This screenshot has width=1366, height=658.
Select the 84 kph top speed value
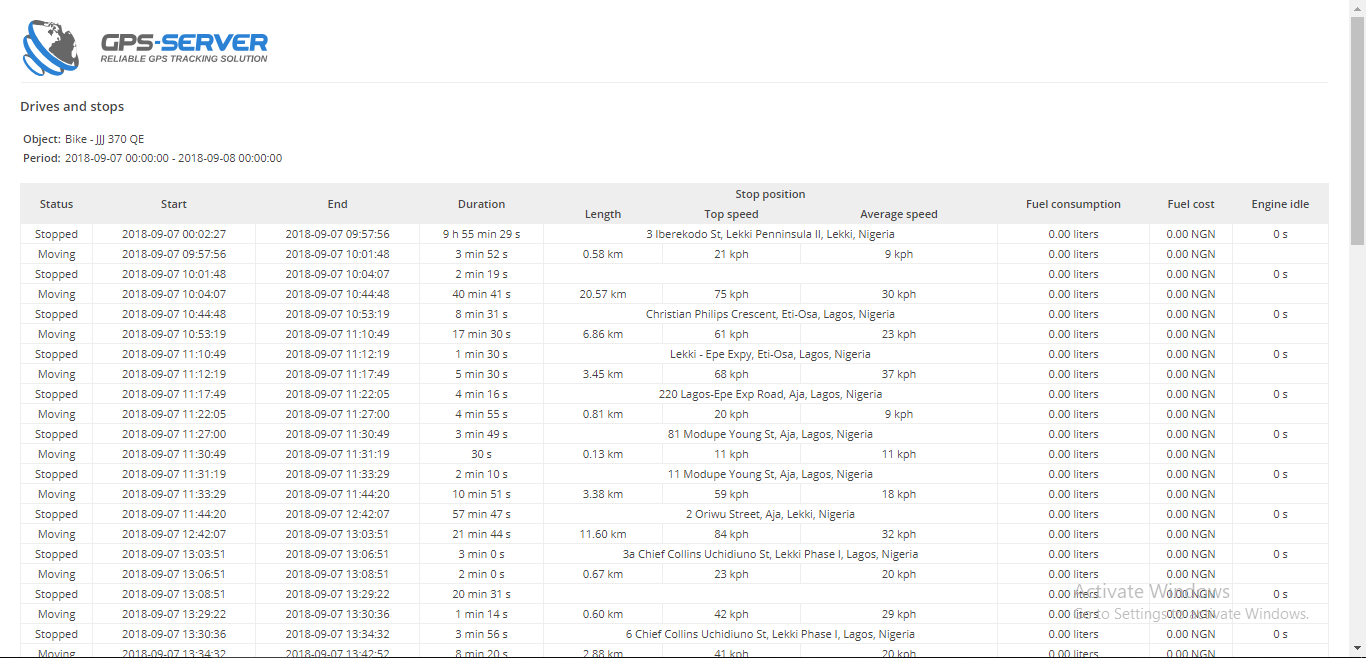point(731,534)
